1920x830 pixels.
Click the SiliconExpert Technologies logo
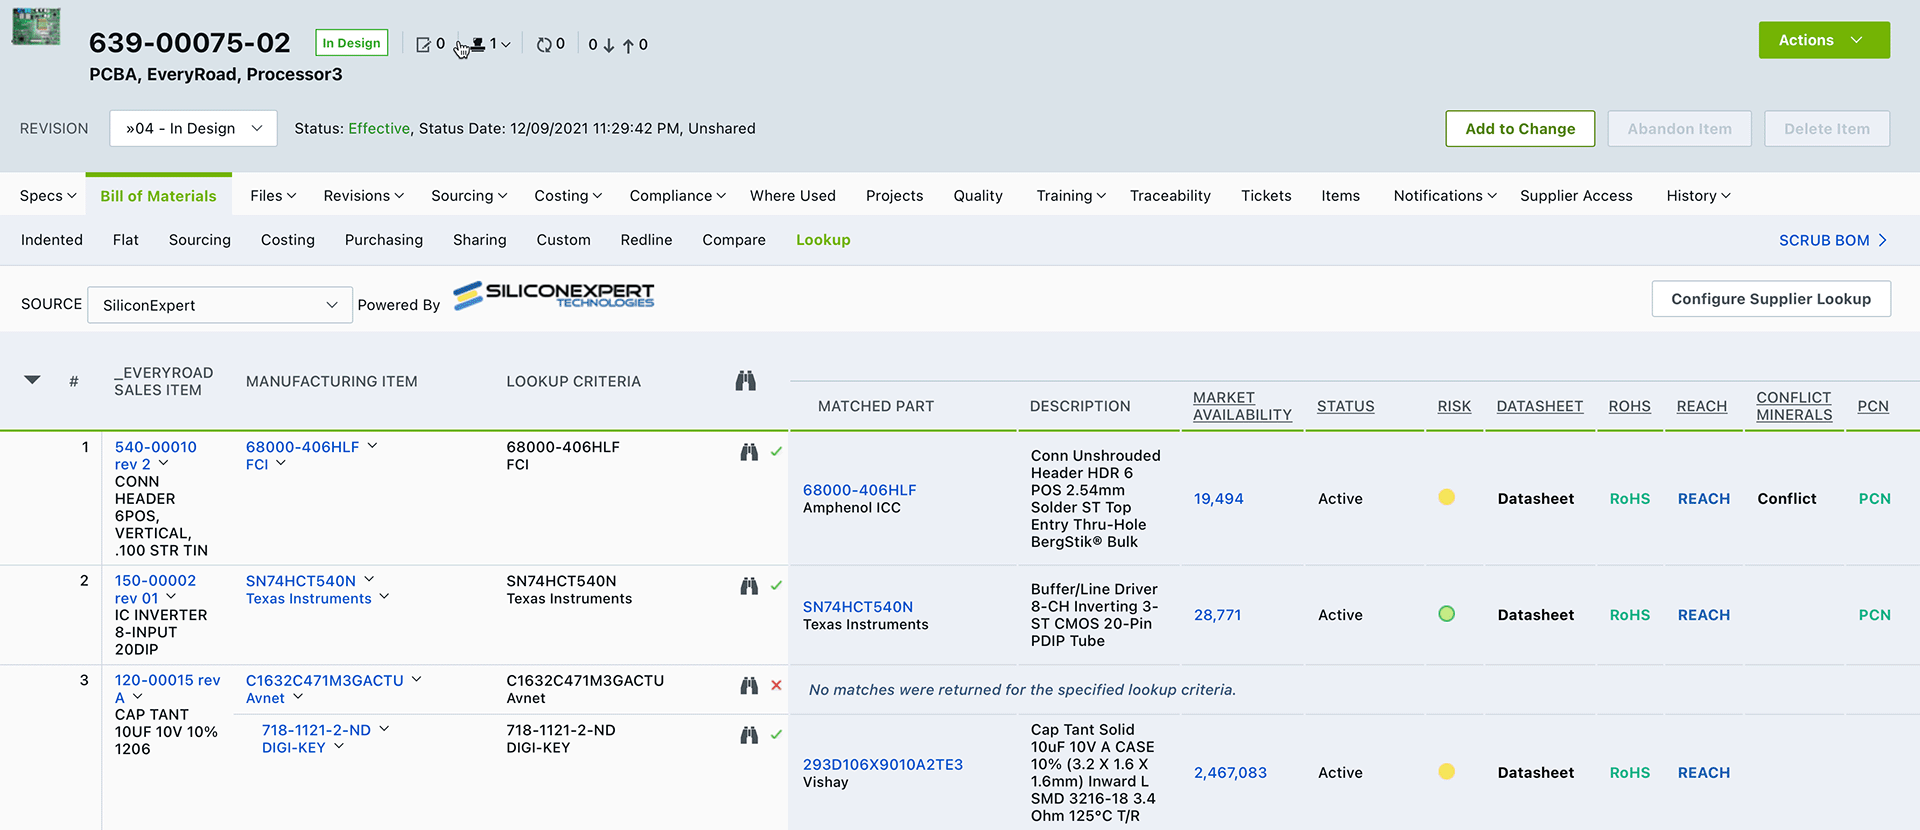554,295
